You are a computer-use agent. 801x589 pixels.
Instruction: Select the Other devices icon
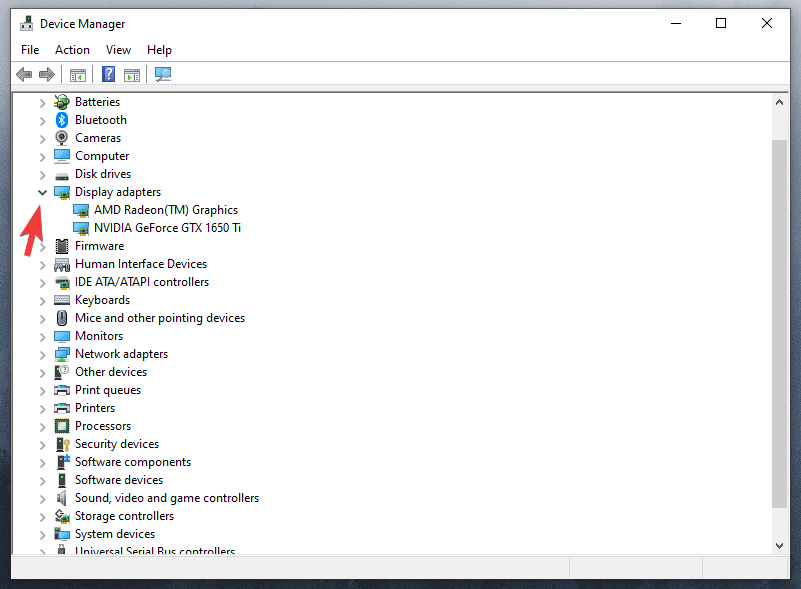tap(62, 372)
